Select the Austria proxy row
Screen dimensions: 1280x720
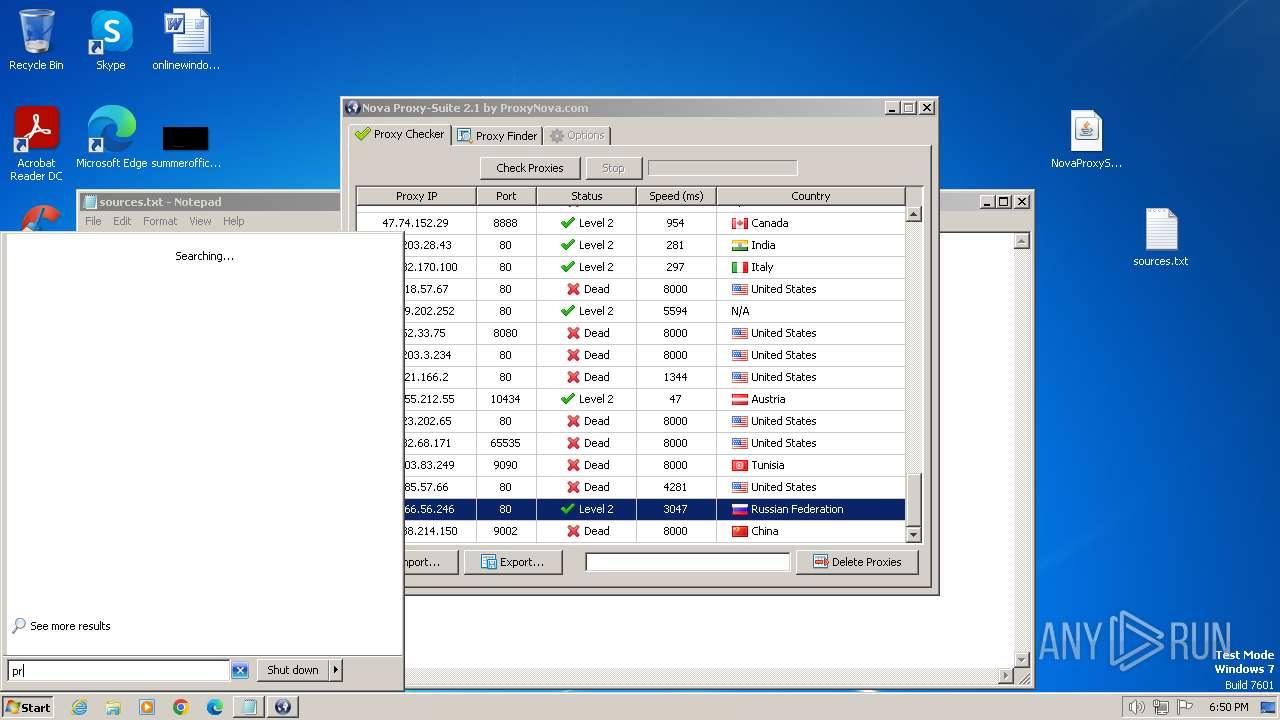[631, 399]
